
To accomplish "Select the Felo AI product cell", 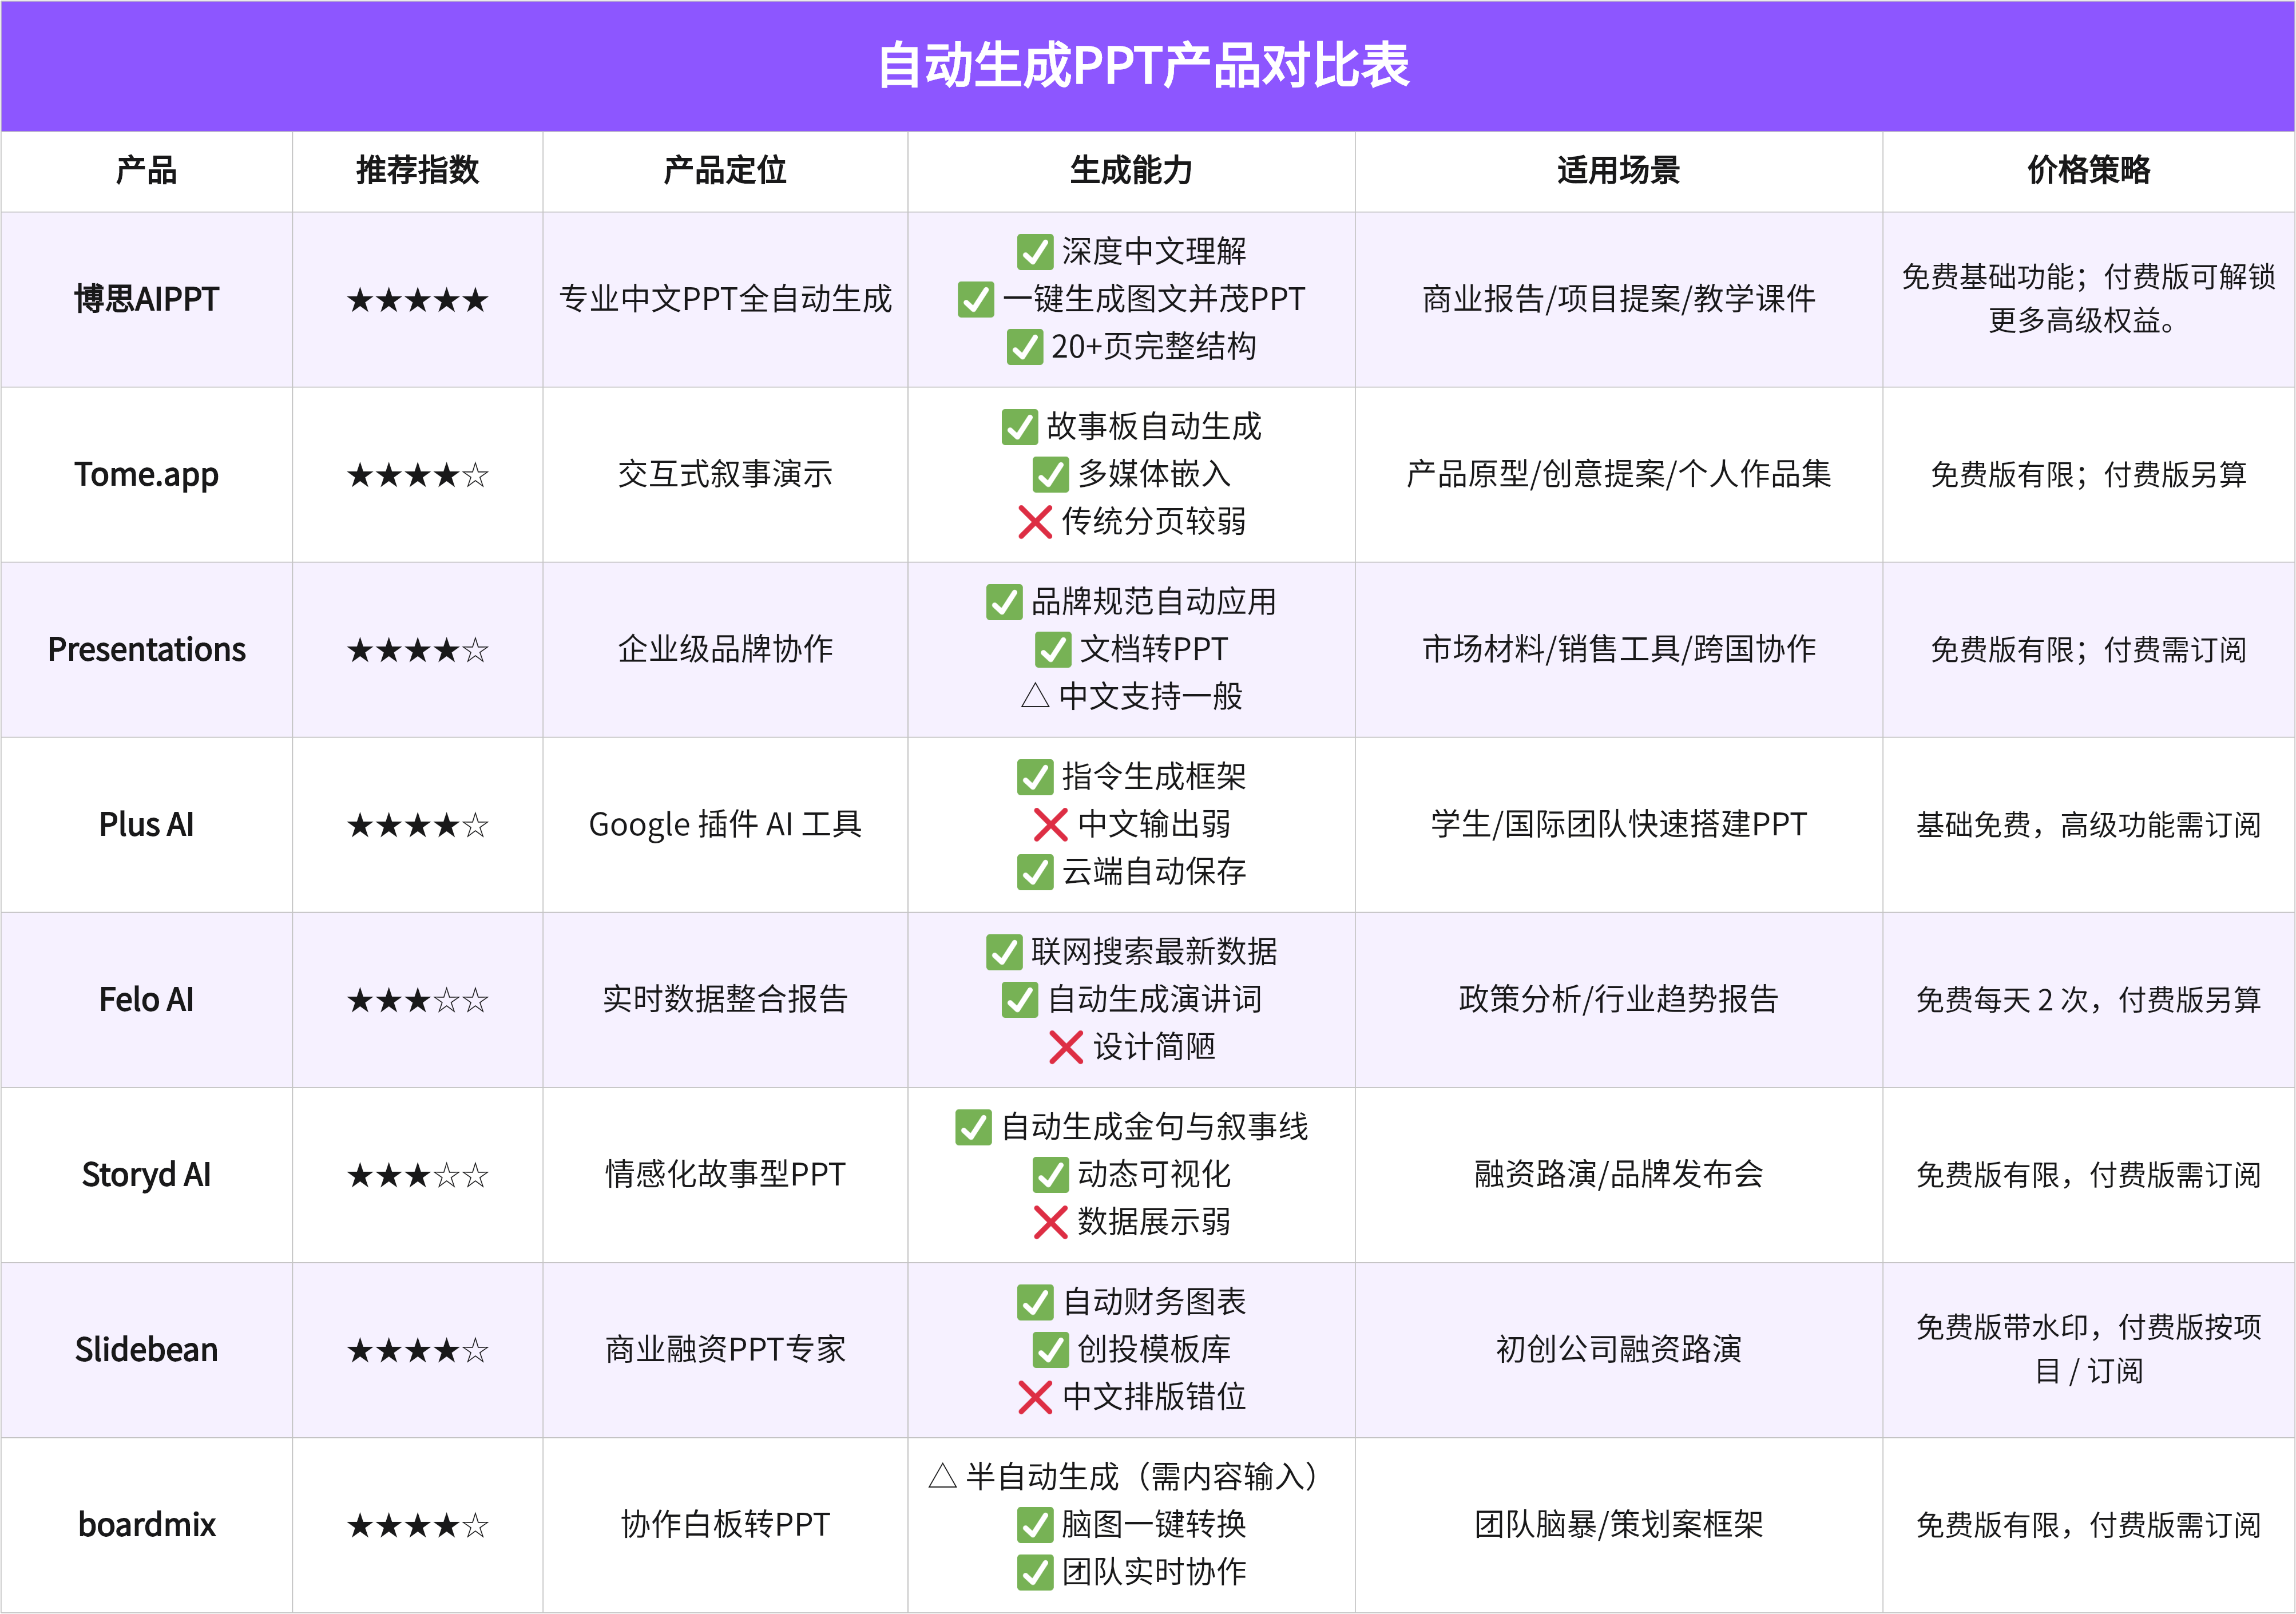I will (146, 999).
